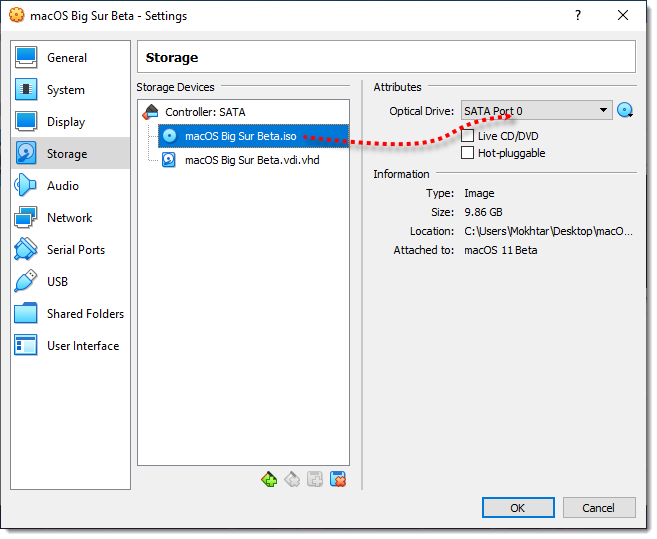657x539 pixels.
Task: Click the Type value Image
Action: tap(479, 193)
